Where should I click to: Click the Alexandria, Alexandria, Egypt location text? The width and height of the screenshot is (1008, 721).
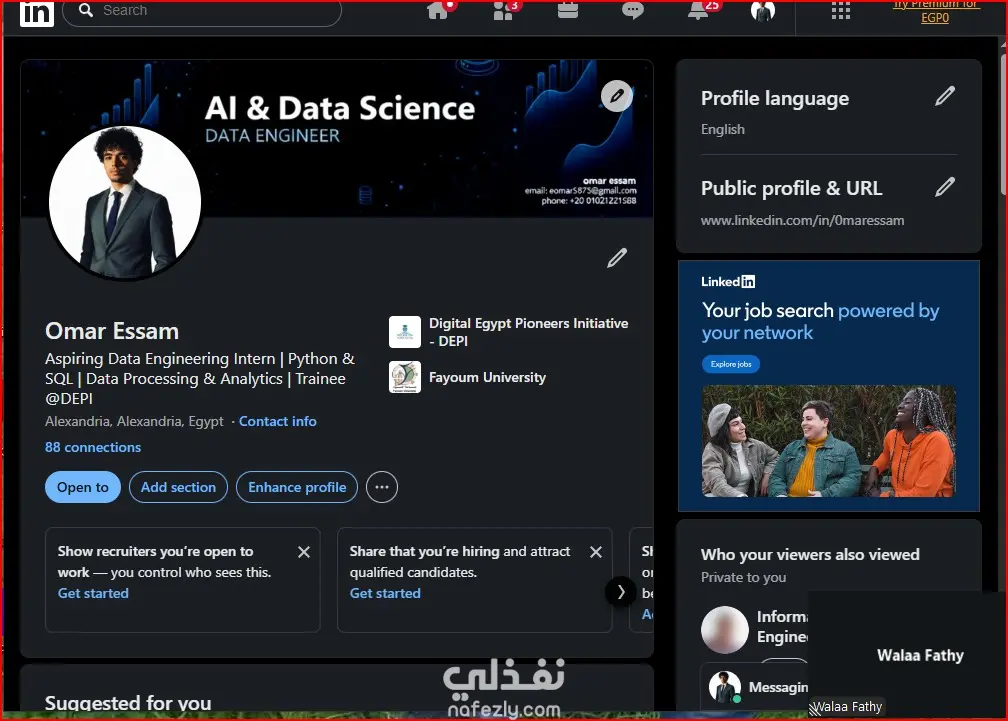coord(134,422)
